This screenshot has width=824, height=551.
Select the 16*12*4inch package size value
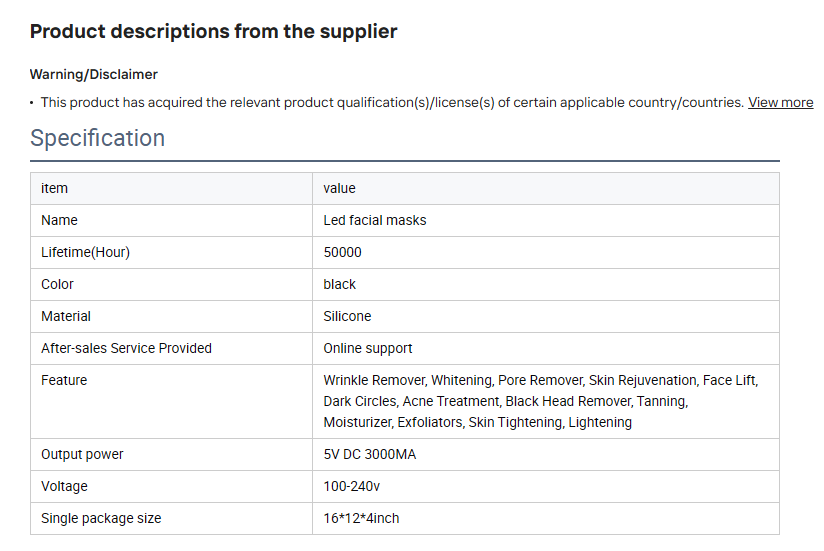361,518
